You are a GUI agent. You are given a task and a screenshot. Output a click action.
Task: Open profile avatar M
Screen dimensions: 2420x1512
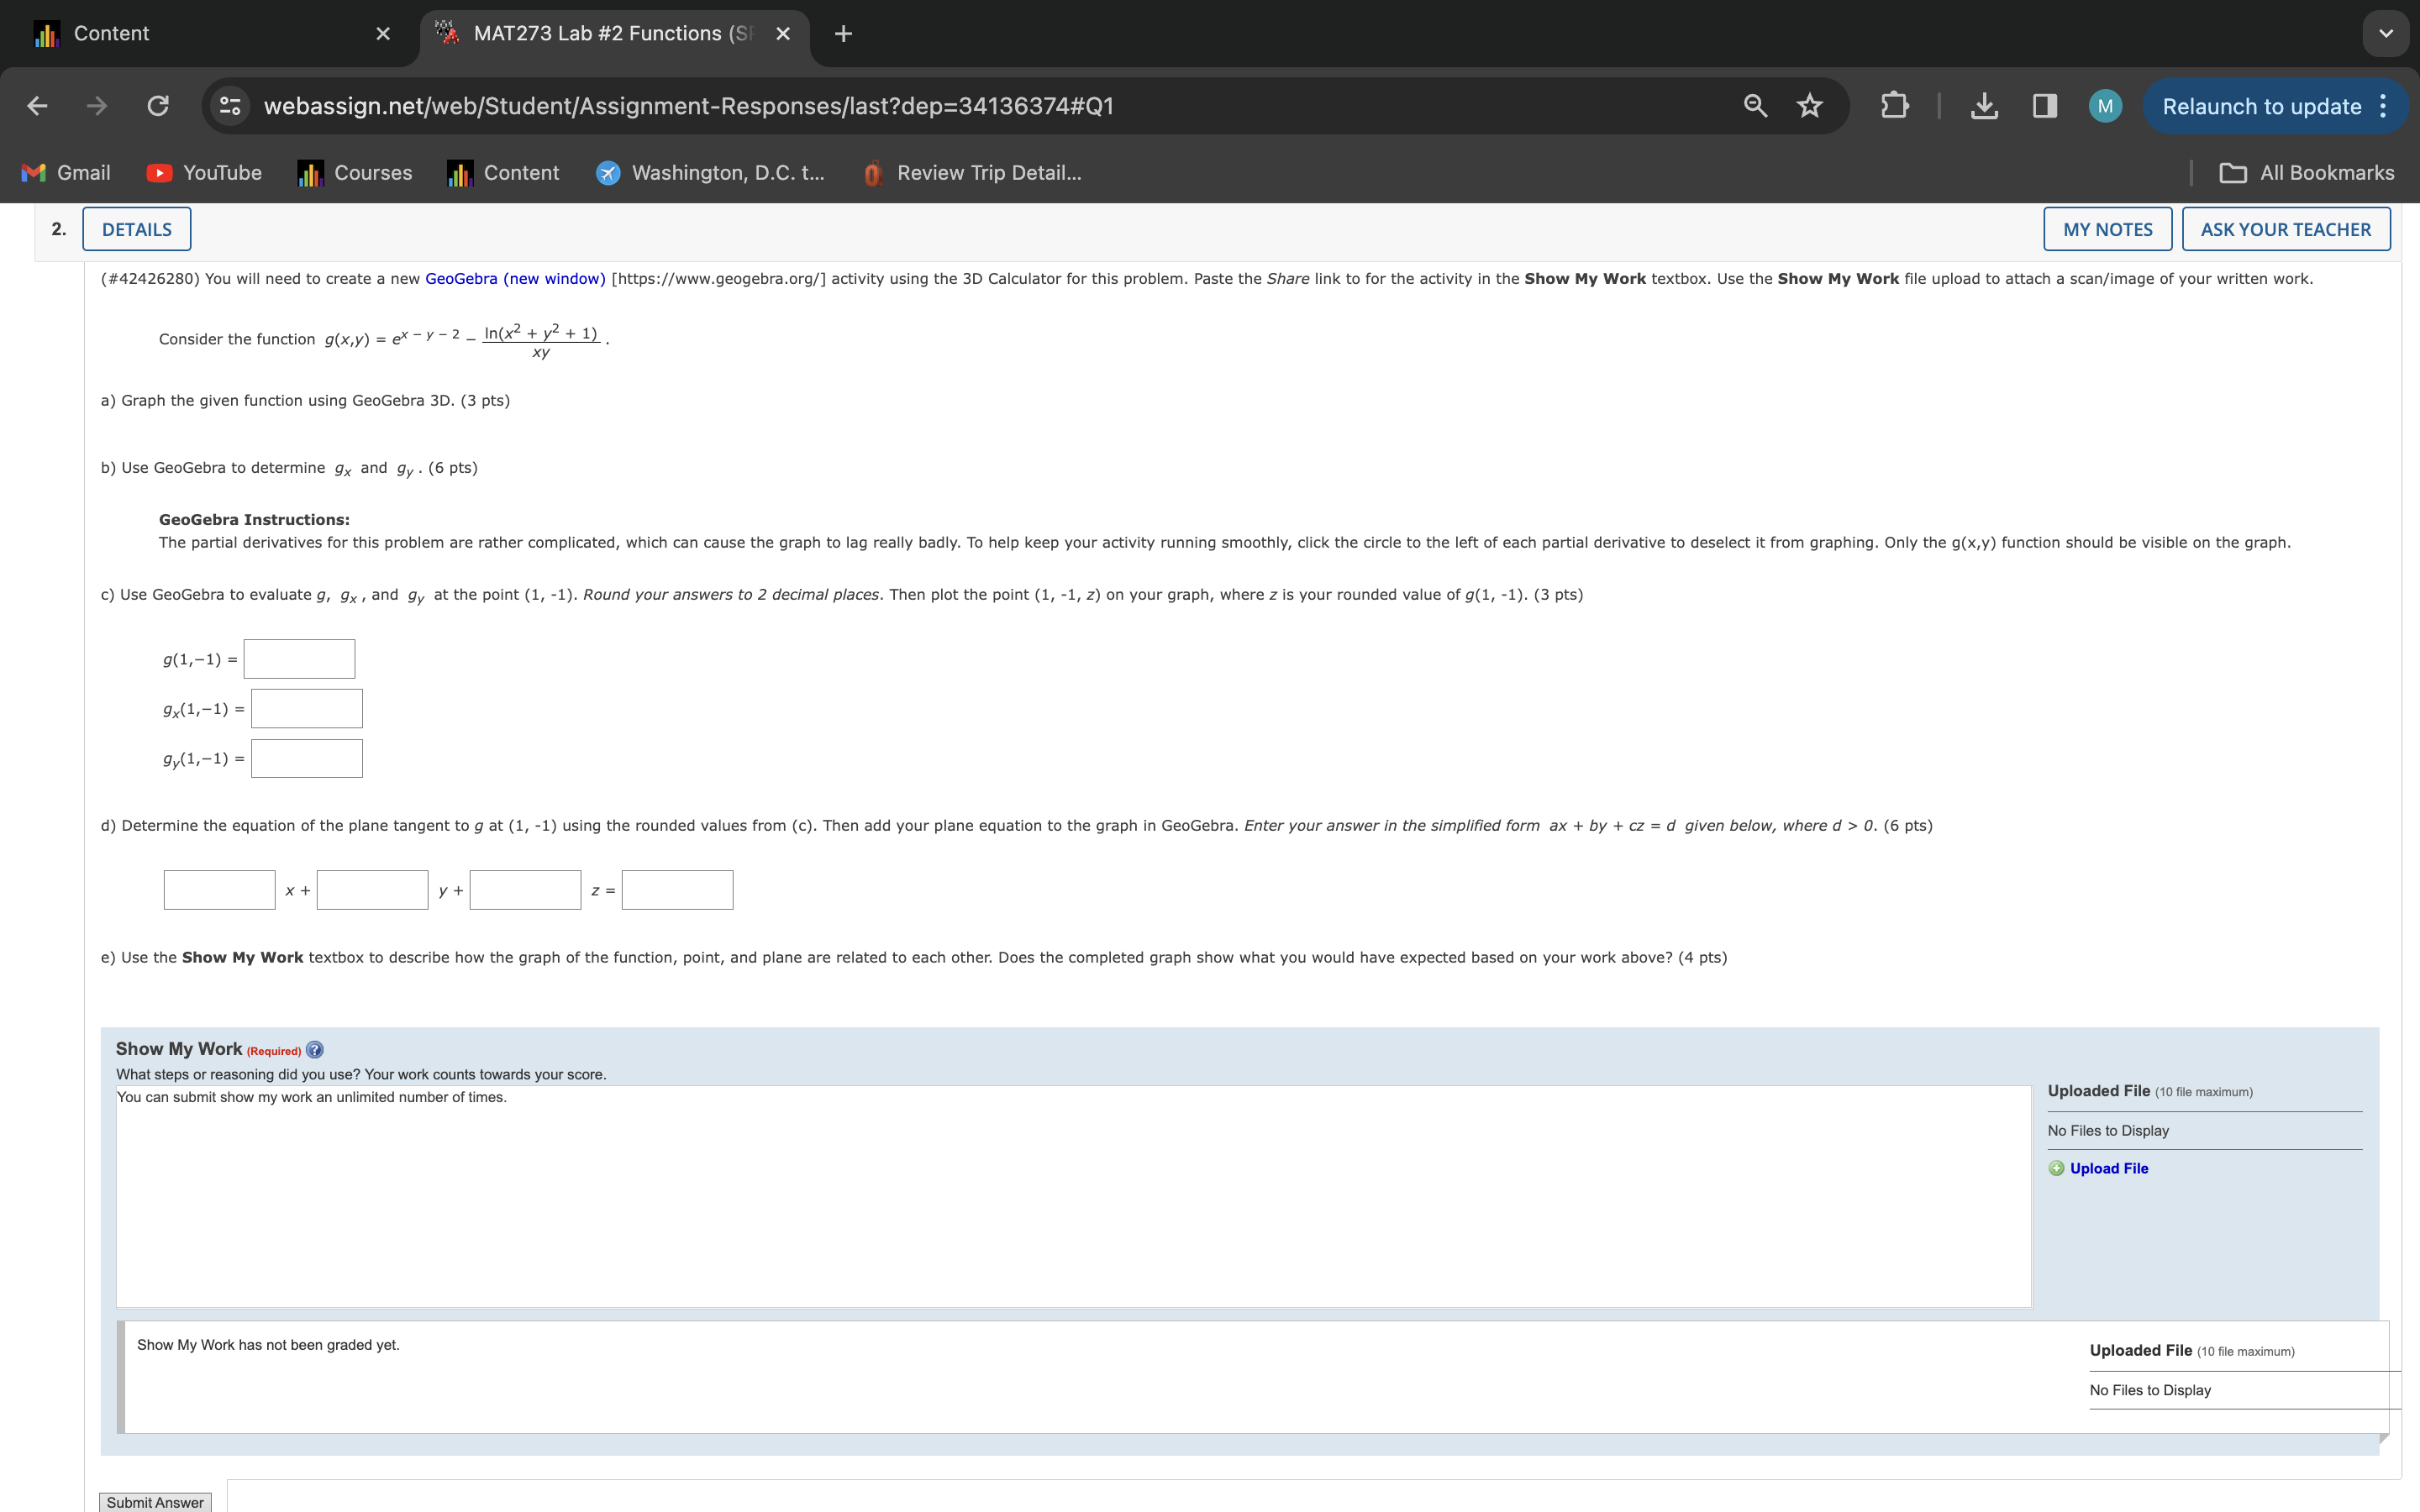2104,106
